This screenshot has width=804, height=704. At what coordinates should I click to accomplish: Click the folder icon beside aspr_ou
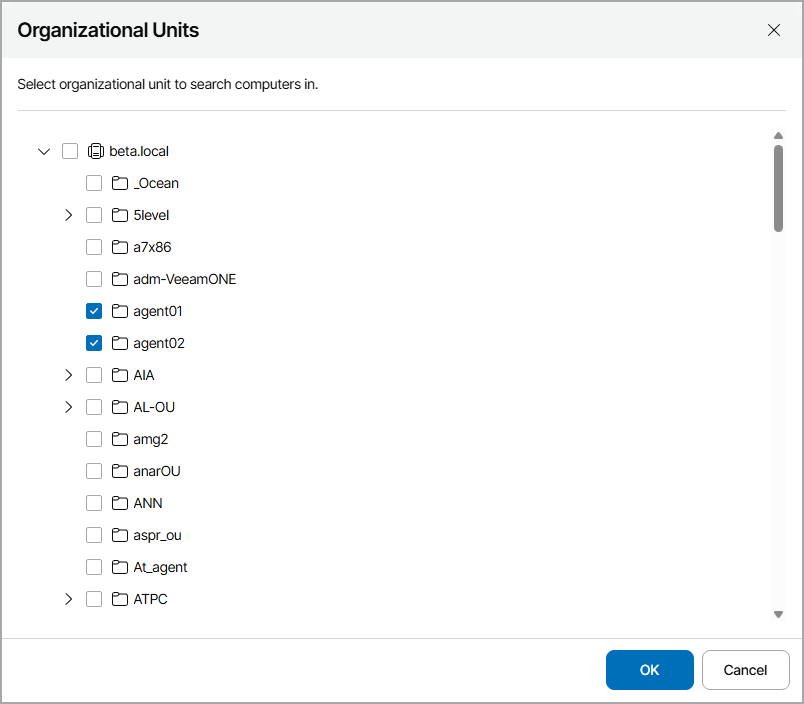coord(119,535)
